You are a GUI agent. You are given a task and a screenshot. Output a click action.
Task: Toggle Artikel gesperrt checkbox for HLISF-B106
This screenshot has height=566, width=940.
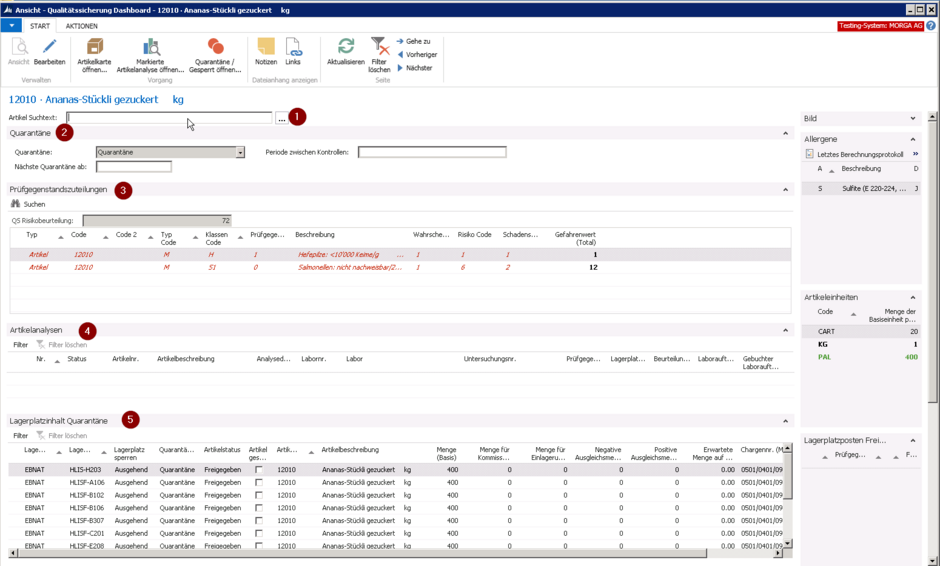(258, 508)
